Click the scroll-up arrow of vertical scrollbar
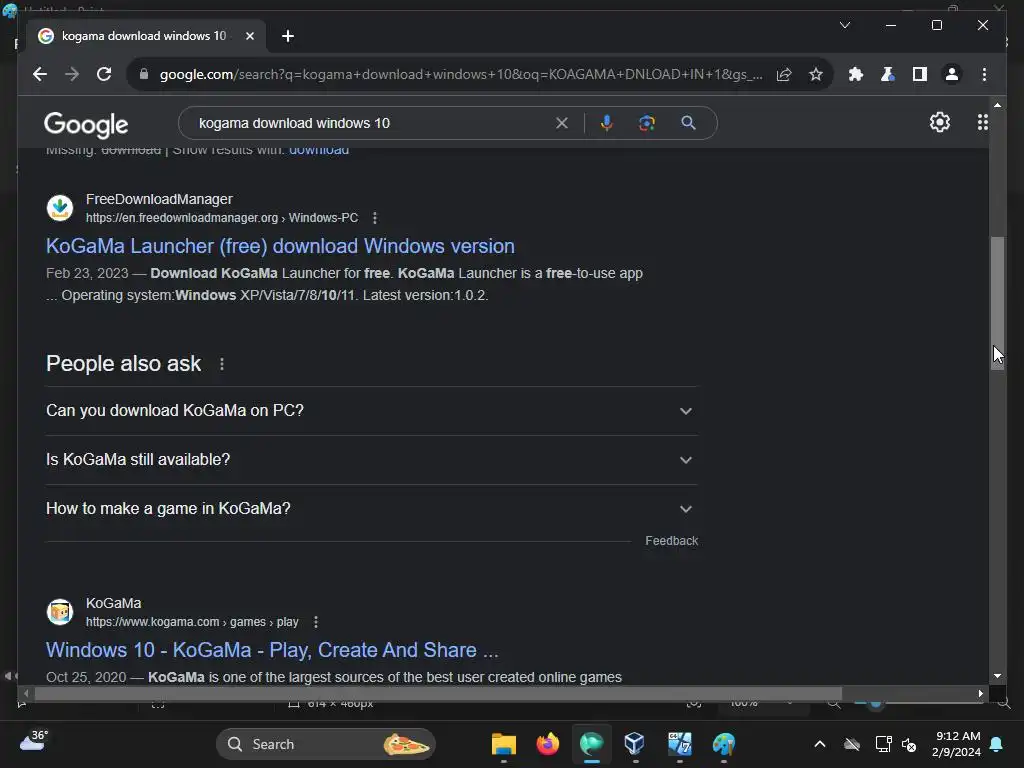 (997, 104)
